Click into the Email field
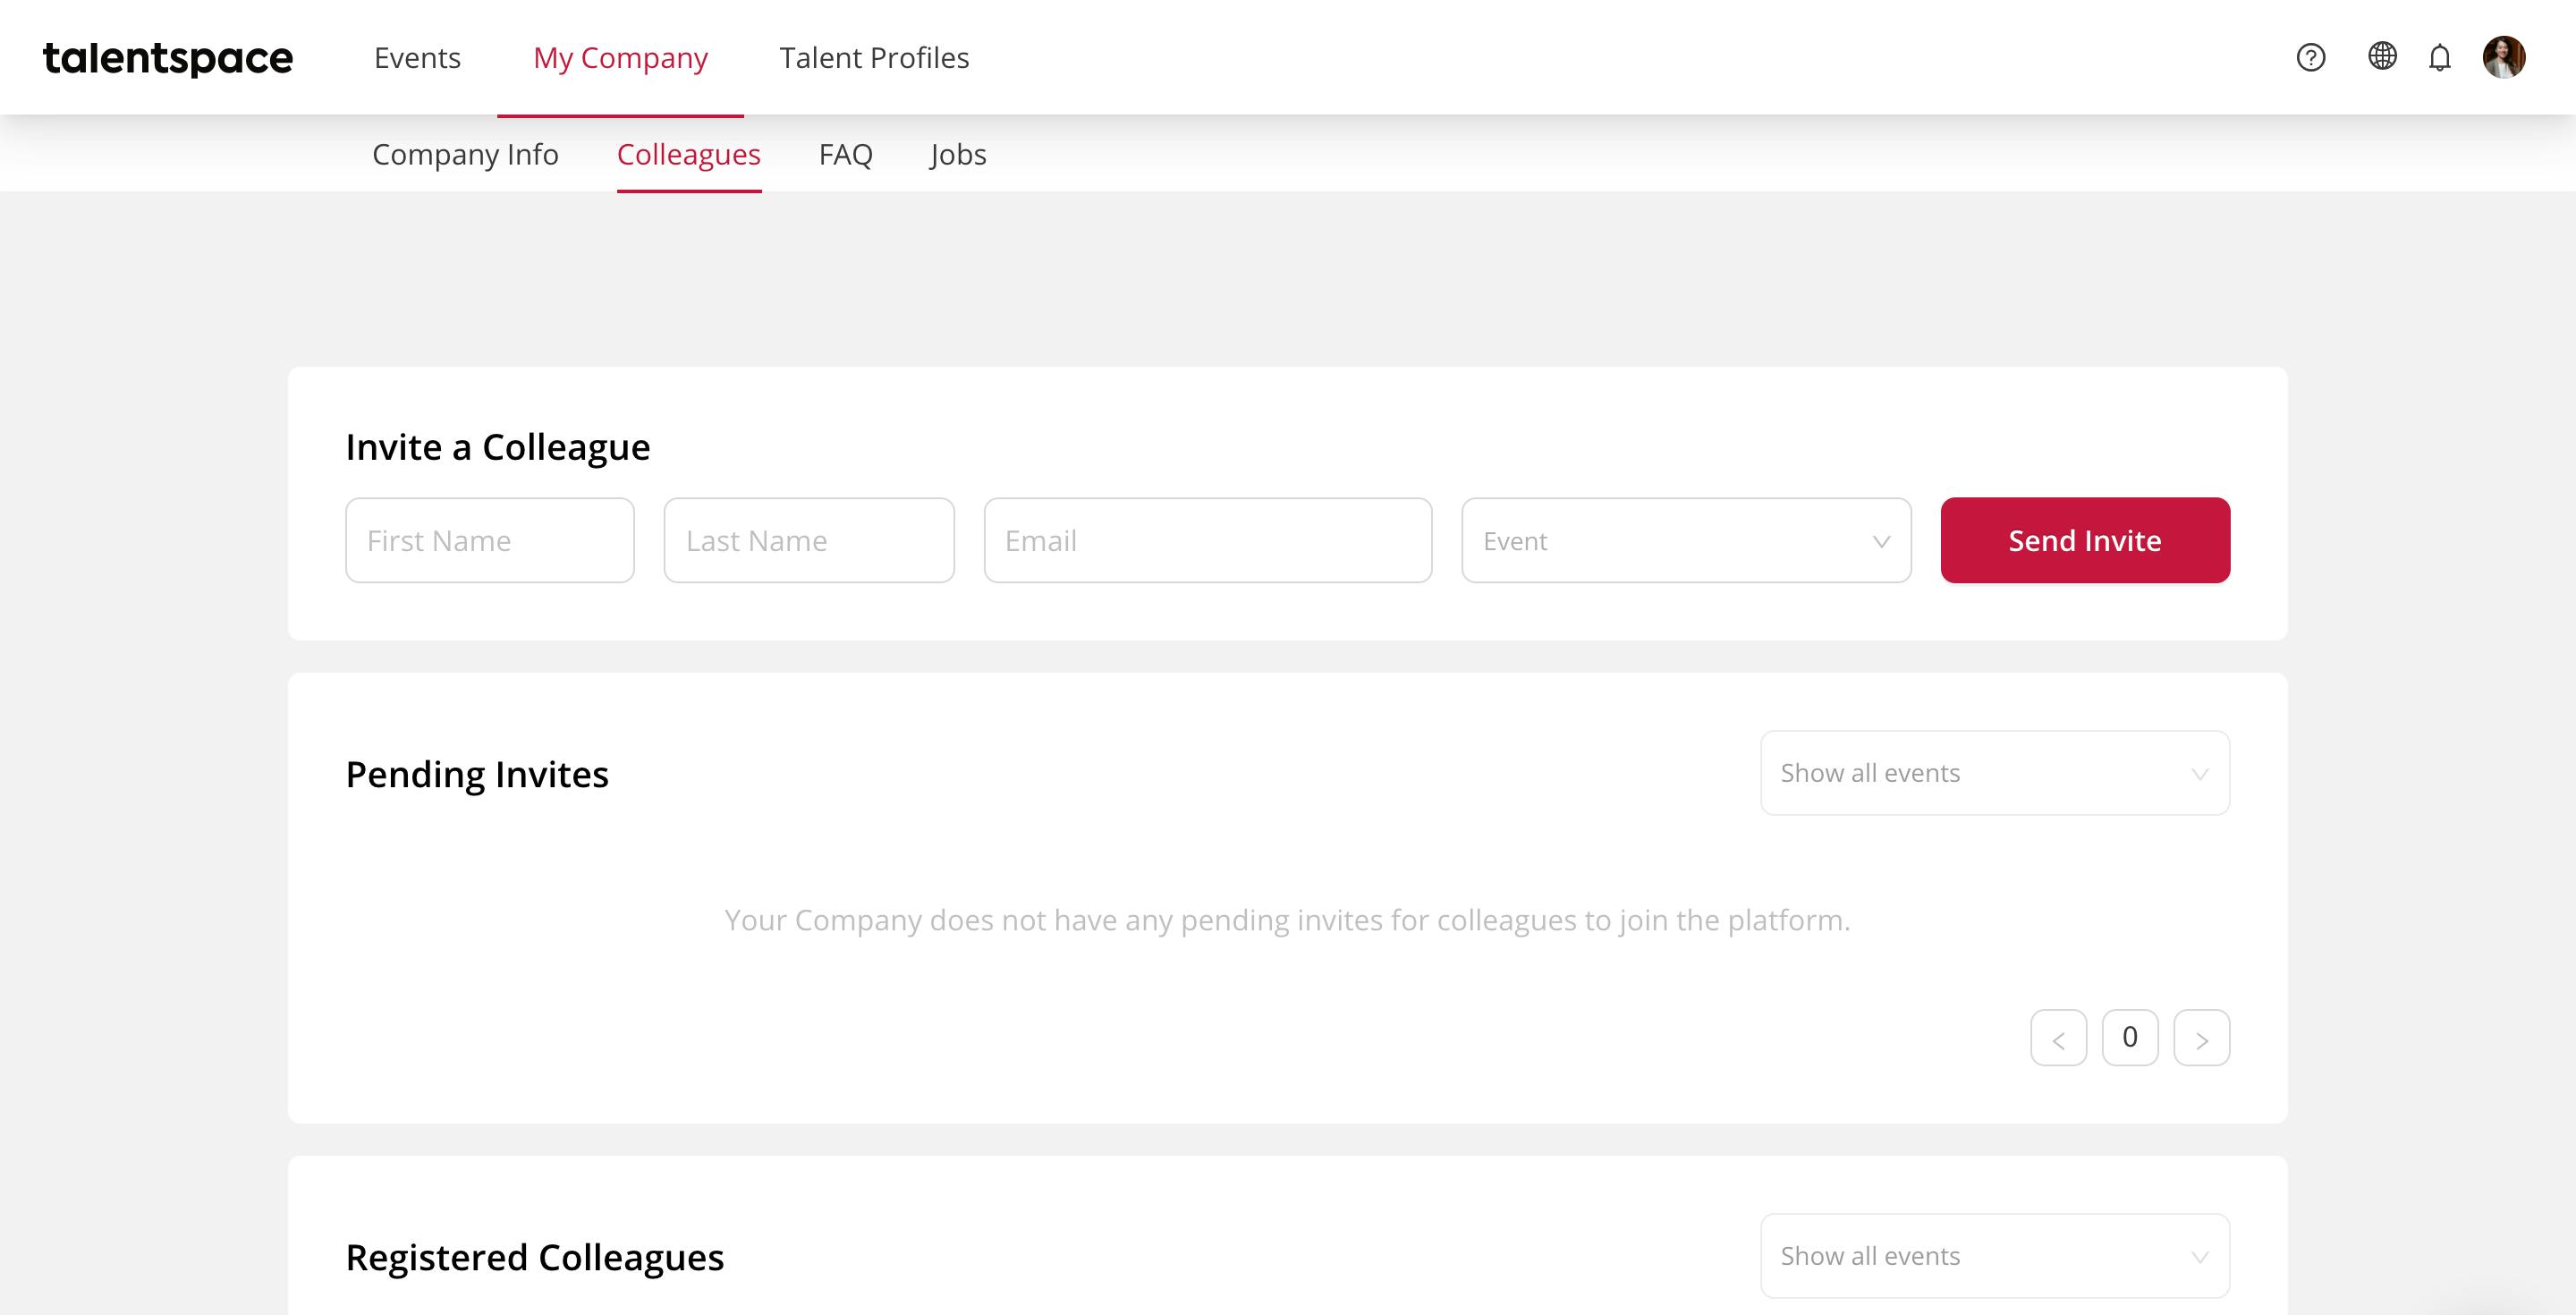The image size is (2576, 1315). [1207, 540]
